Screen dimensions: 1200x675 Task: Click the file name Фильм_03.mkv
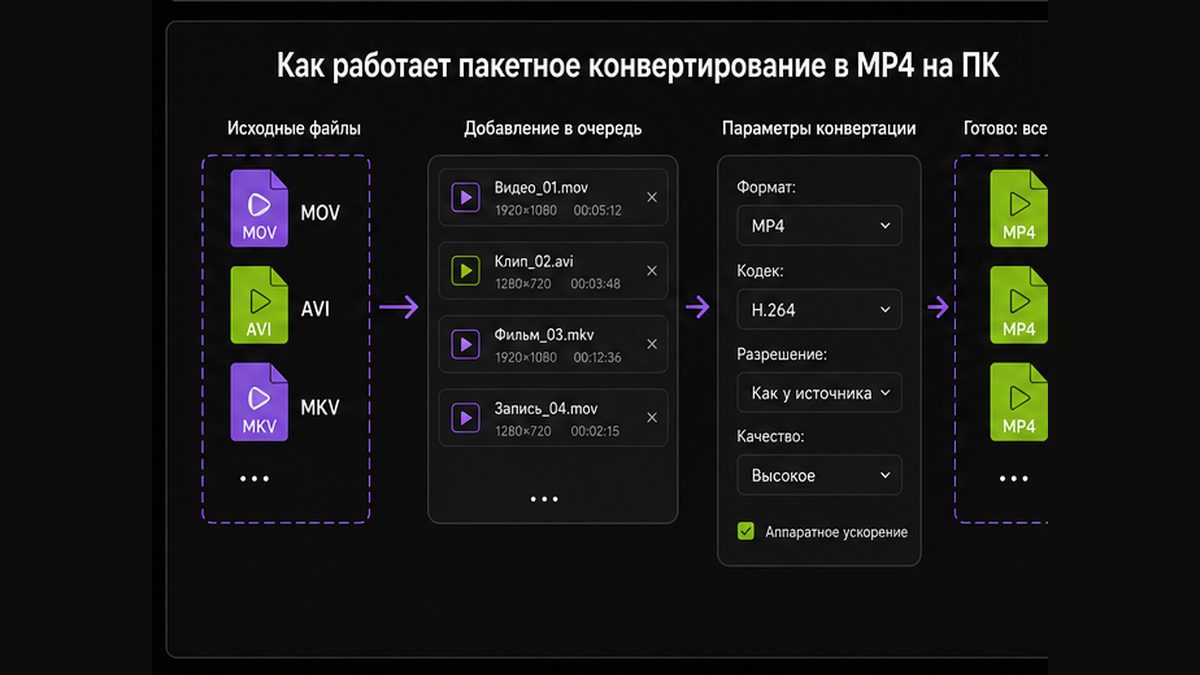tap(544, 335)
